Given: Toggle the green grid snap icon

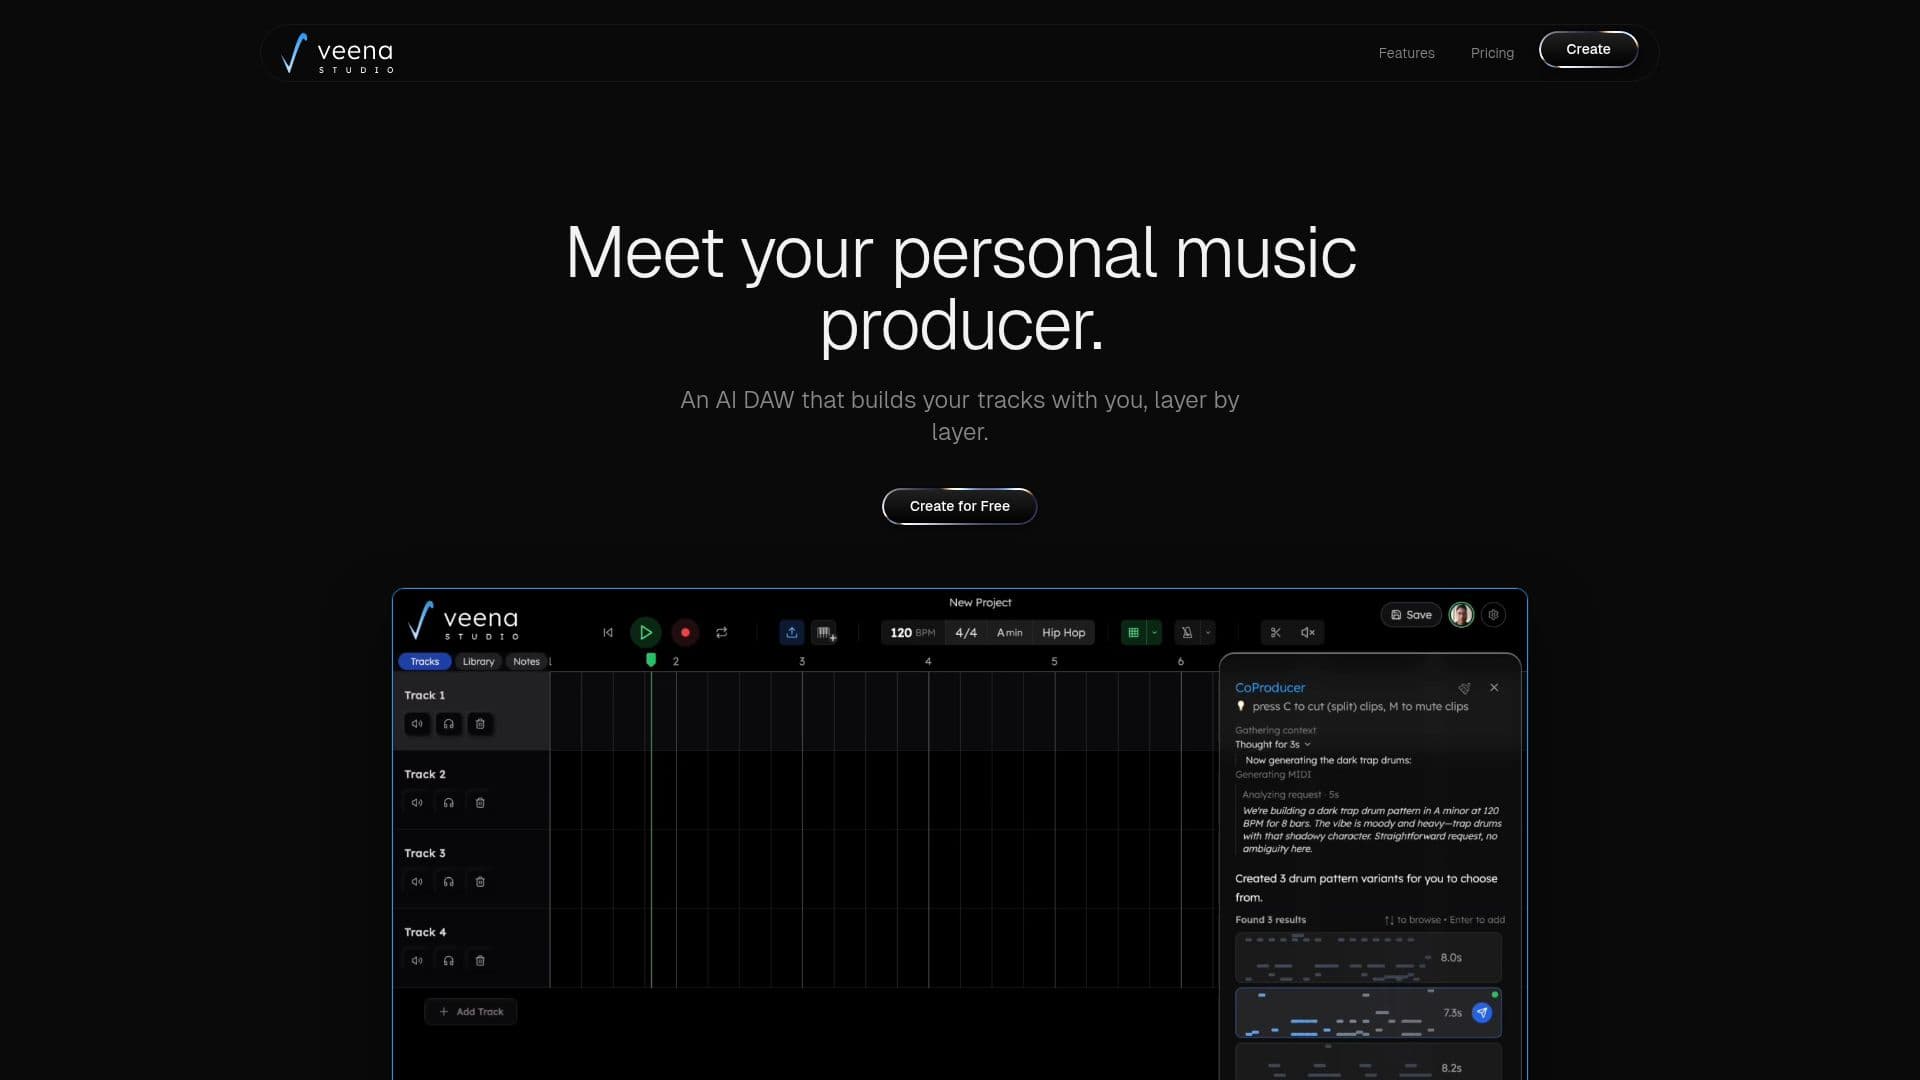Looking at the screenshot, I should pyautogui.click(x=1133, y=633).
